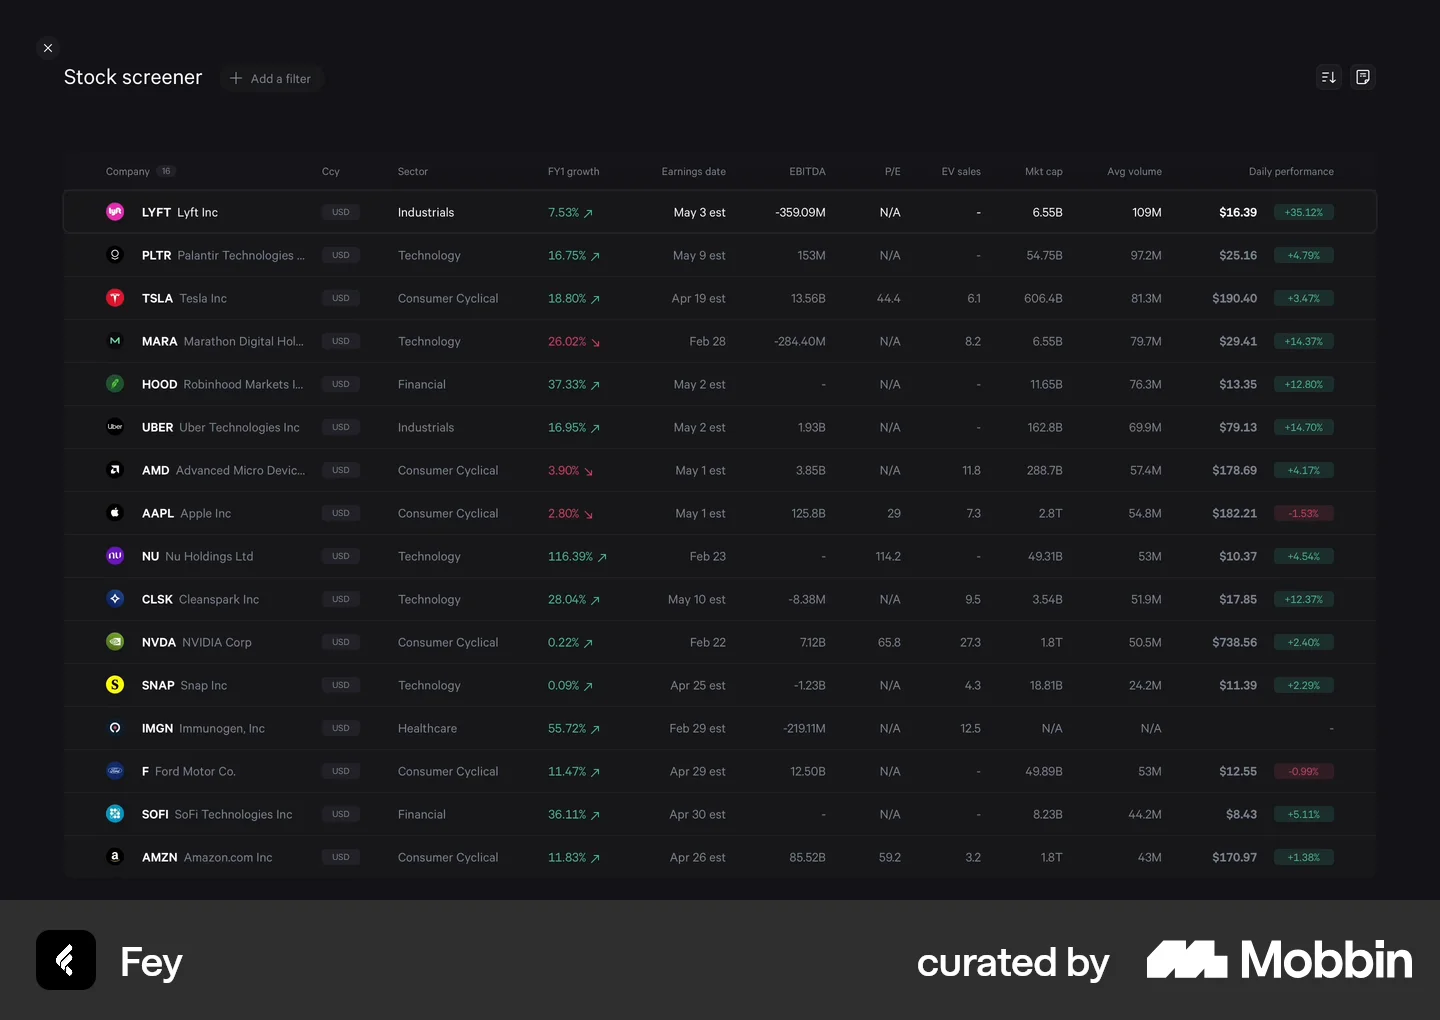Image resolution: width=1440 pixels, height=1020 pixels.
Task: Click the Add a filter button
Action: [271, 78]
